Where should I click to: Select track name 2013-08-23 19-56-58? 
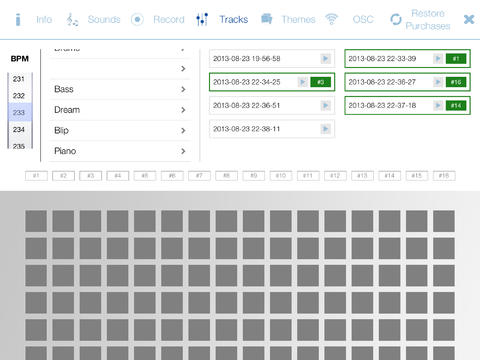click(x=247, y=59)
